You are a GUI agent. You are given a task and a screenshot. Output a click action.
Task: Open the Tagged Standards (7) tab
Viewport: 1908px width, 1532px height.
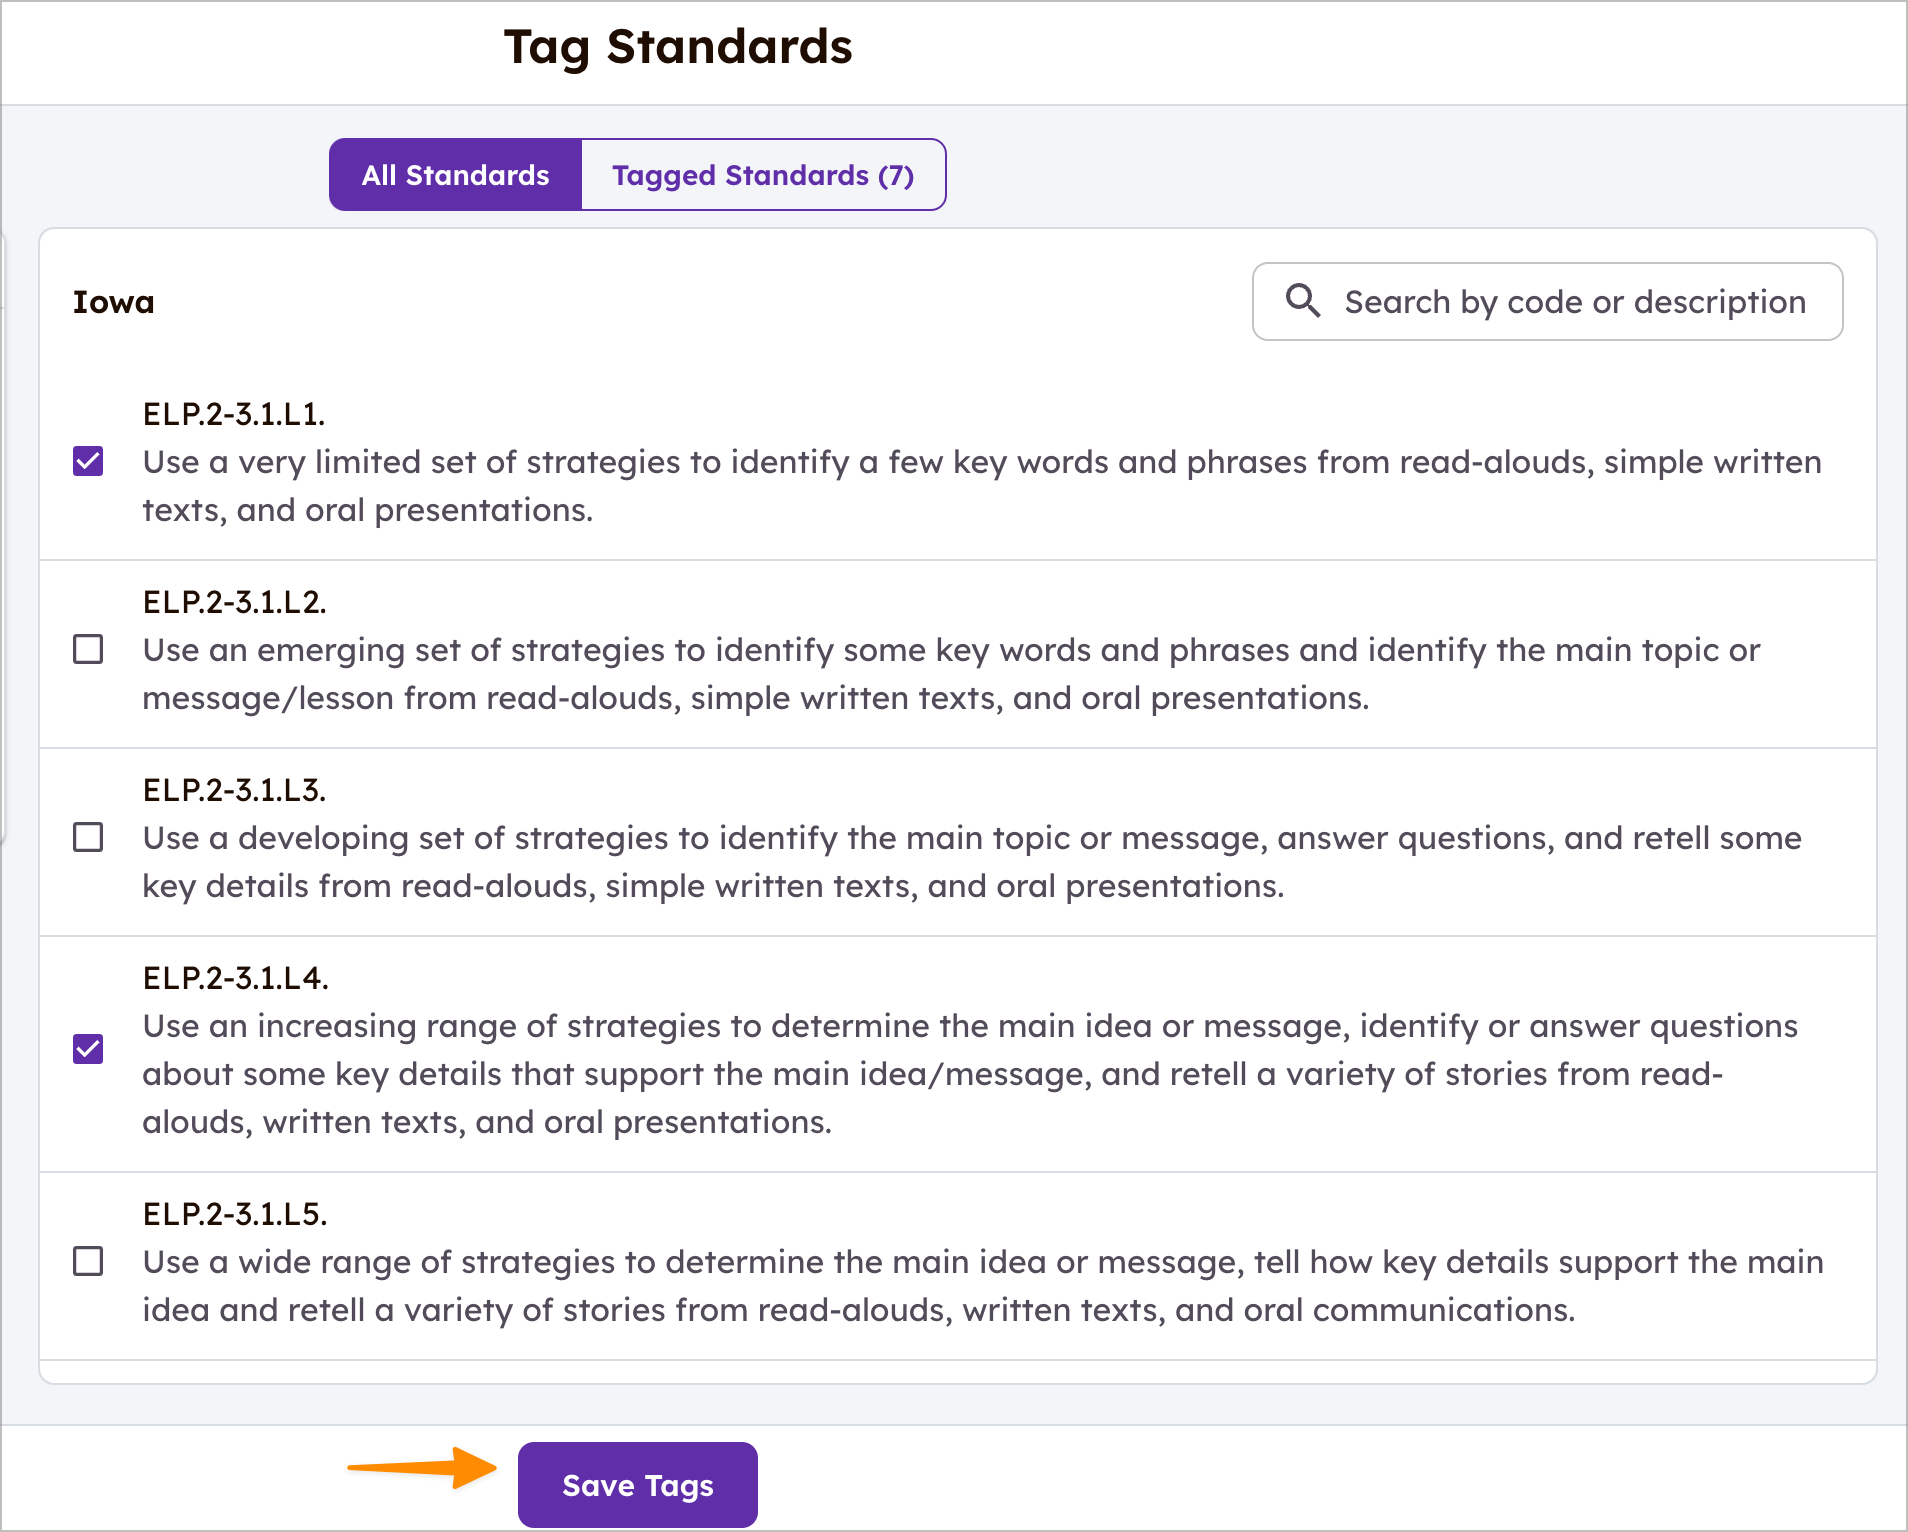[x=763, y=175]
